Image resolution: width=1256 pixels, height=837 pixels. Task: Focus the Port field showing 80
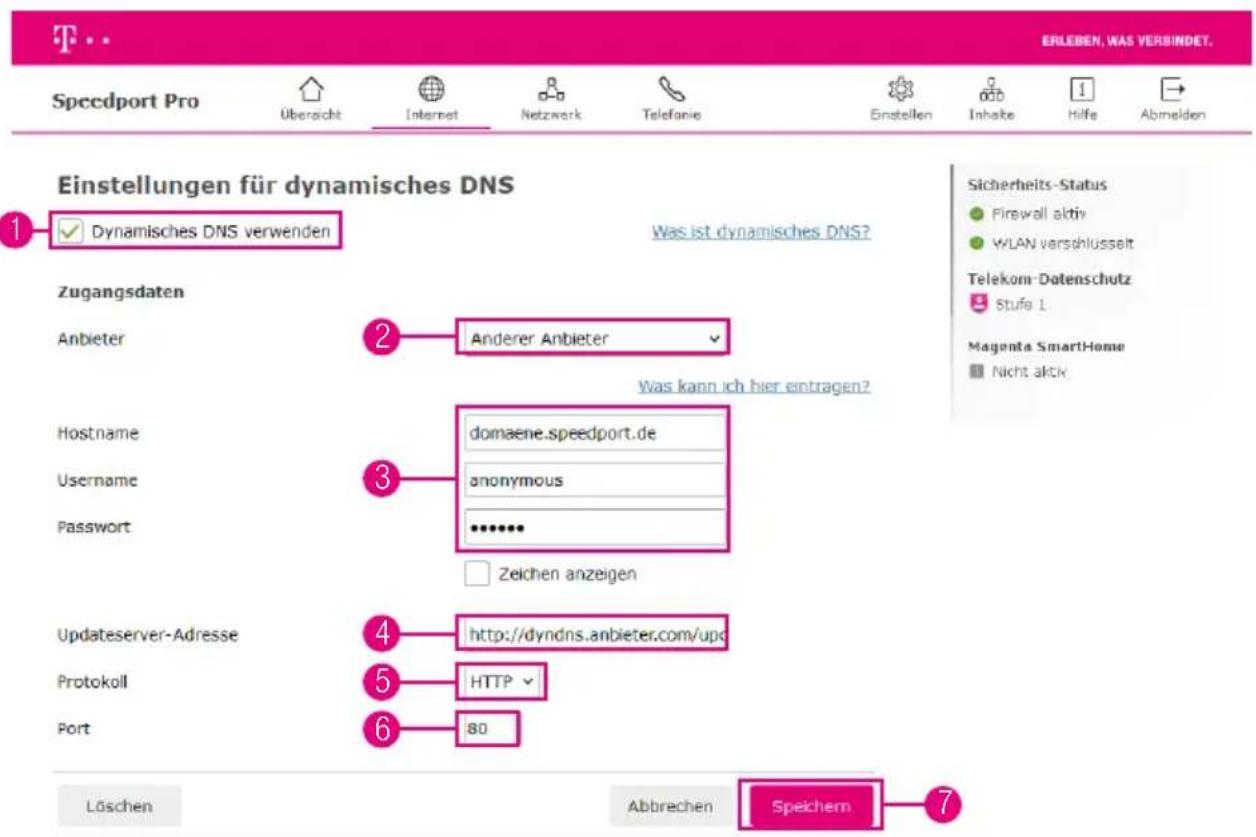click(x=489, y=729)
